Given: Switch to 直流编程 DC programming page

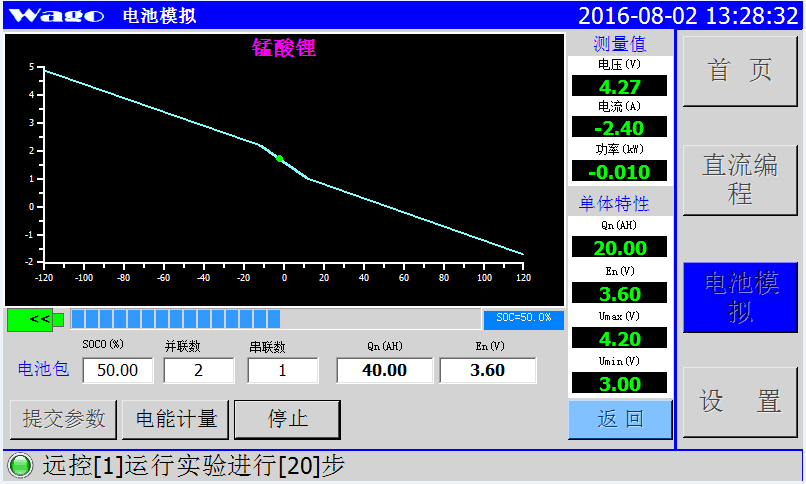Looking at the screenshot, I should coord(740,180).
